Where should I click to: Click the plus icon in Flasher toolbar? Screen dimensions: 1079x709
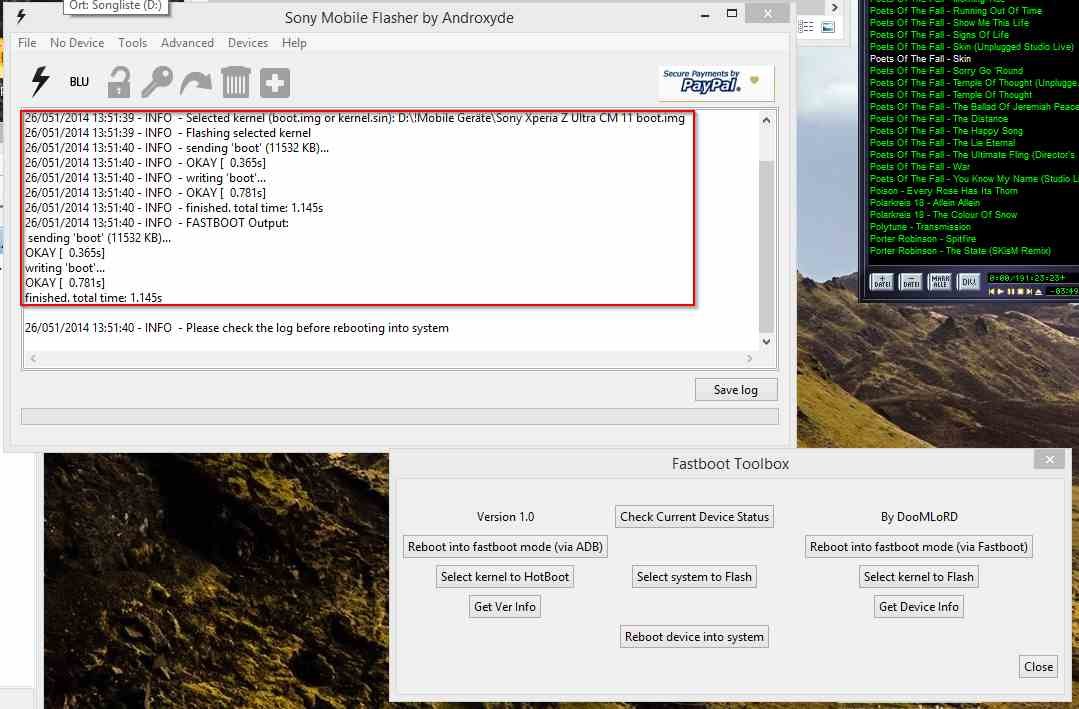coord(275,83)
